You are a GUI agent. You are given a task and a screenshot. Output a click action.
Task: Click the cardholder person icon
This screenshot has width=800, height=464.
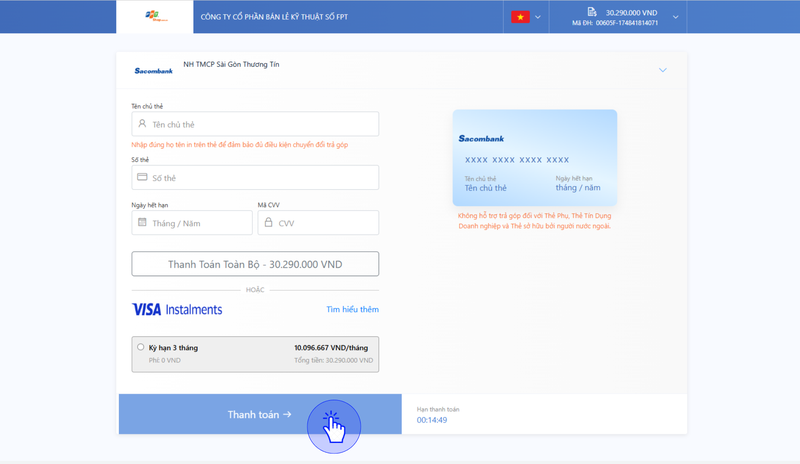coord(142,124)
